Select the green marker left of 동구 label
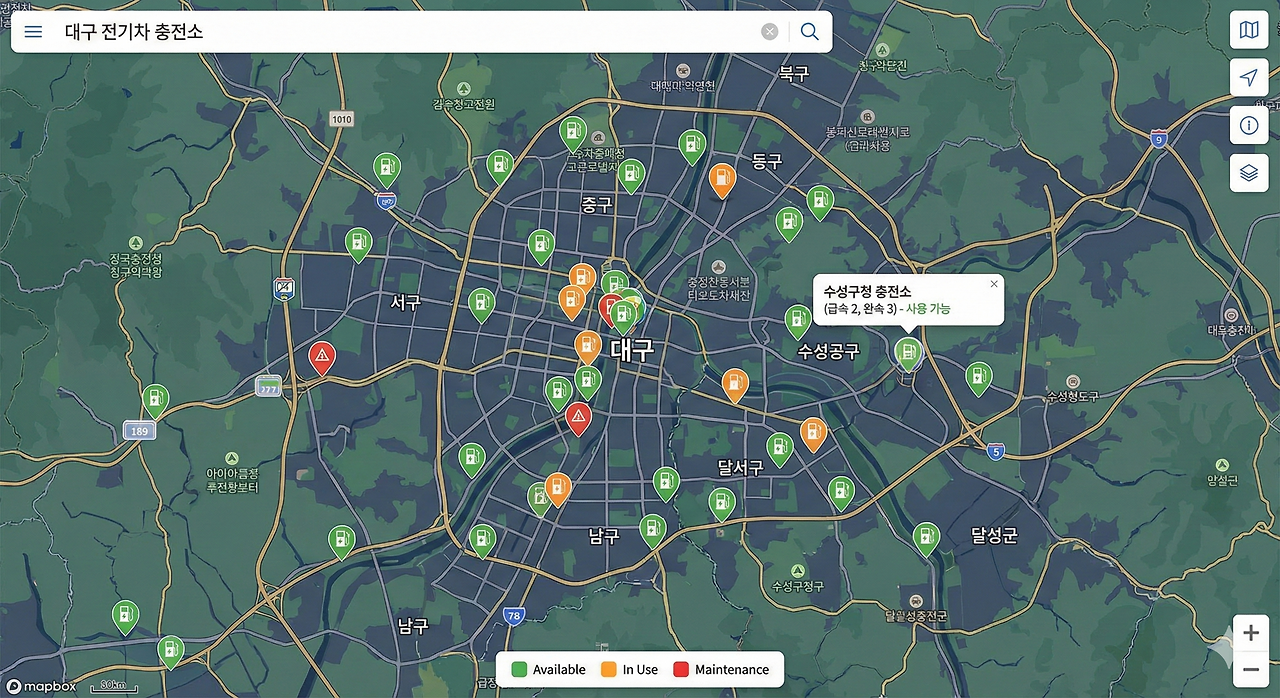The height and width of the screenshot is (698, 1280). click(x=692, y=146)
